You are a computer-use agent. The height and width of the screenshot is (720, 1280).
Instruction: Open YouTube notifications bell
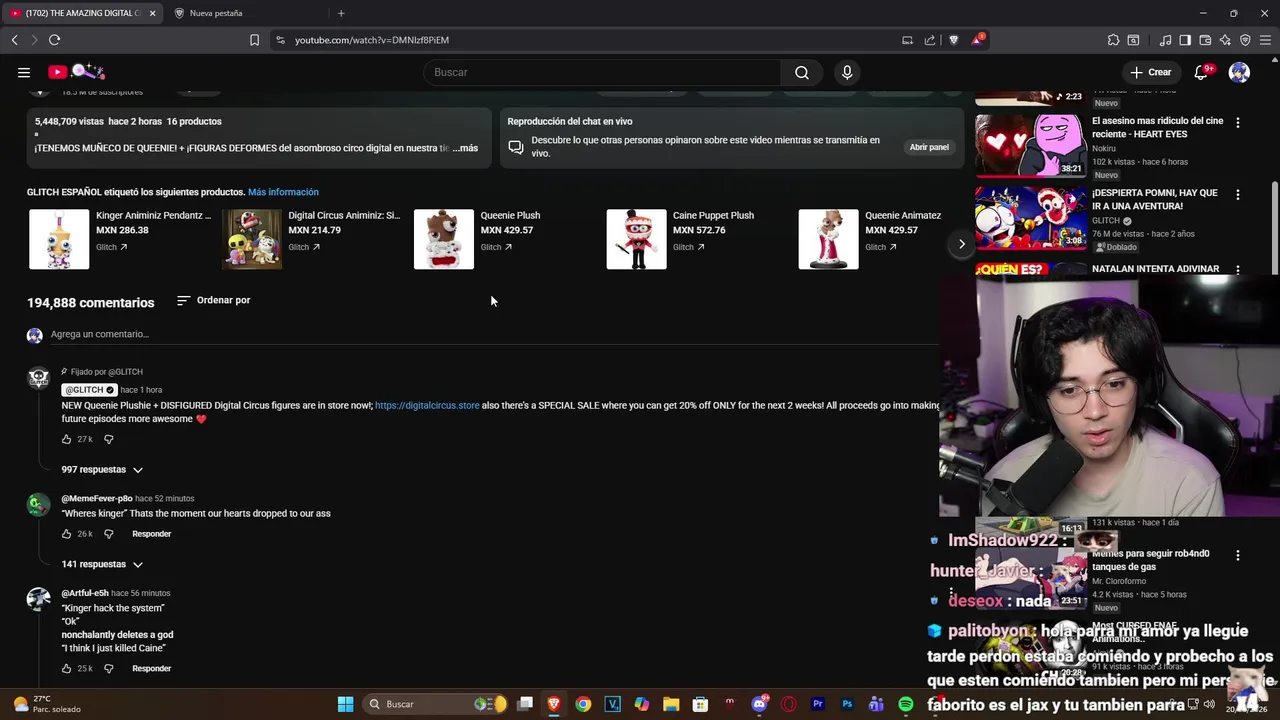(x=1203, y=72)
